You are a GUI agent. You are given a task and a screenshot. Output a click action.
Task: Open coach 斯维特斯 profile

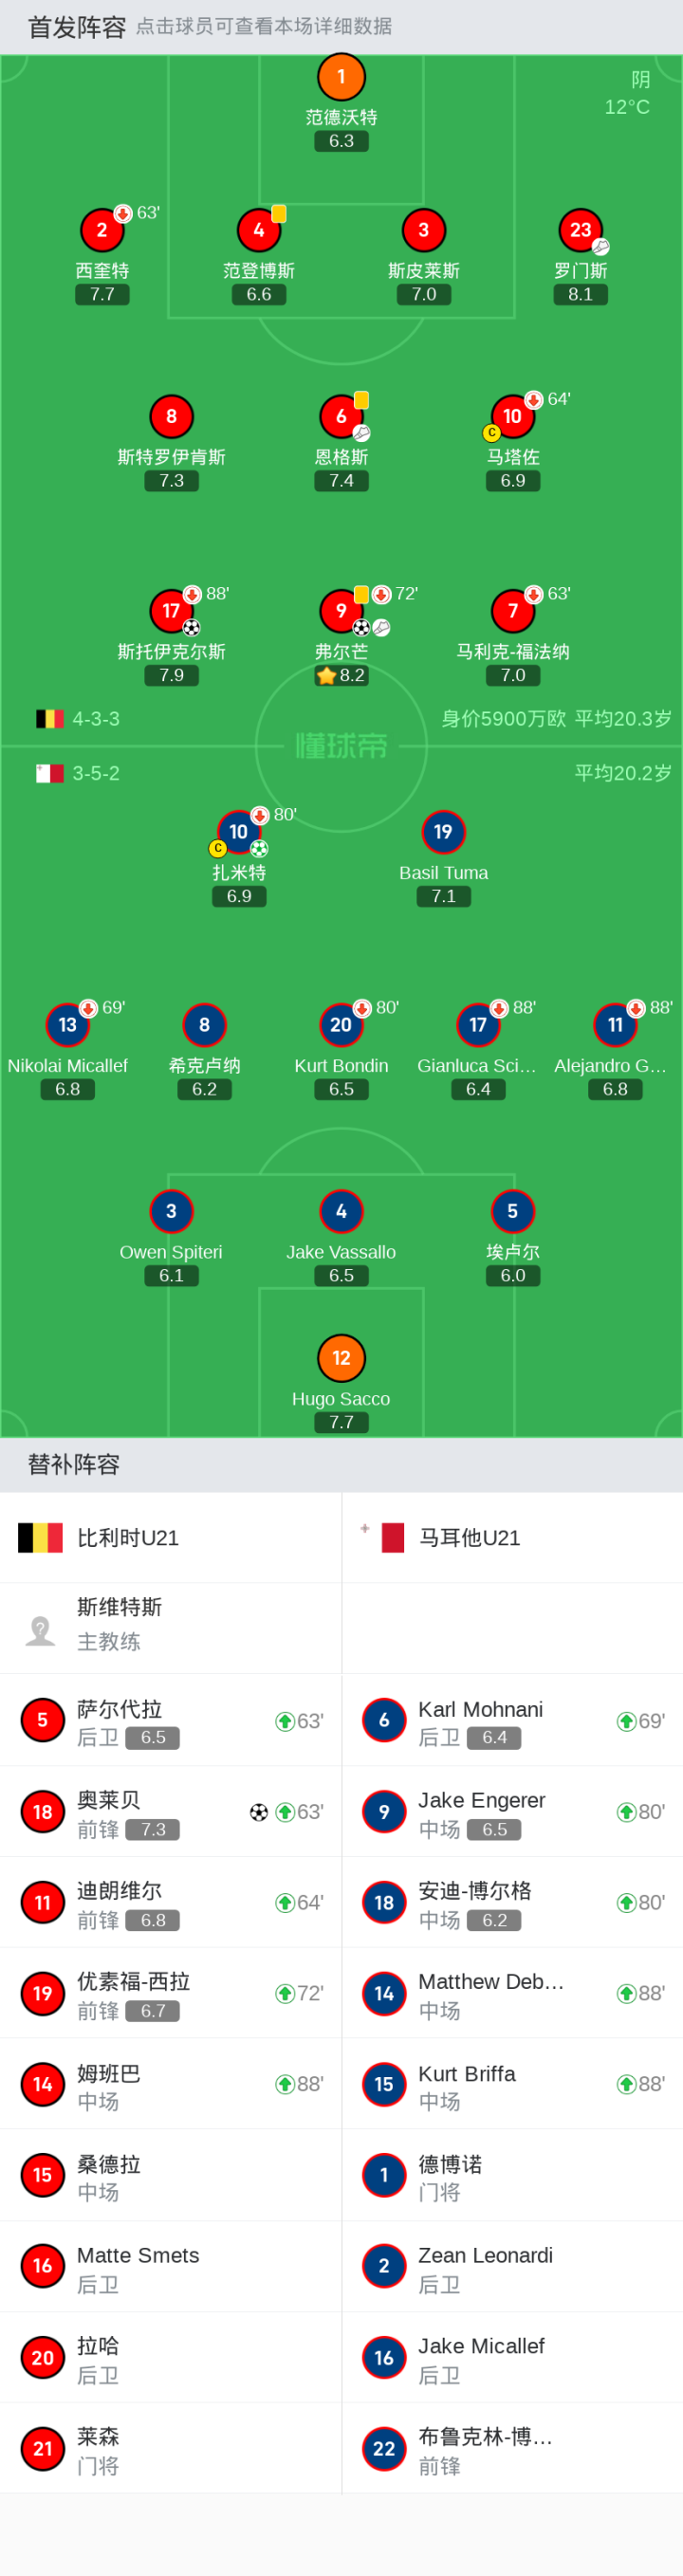171,1628
